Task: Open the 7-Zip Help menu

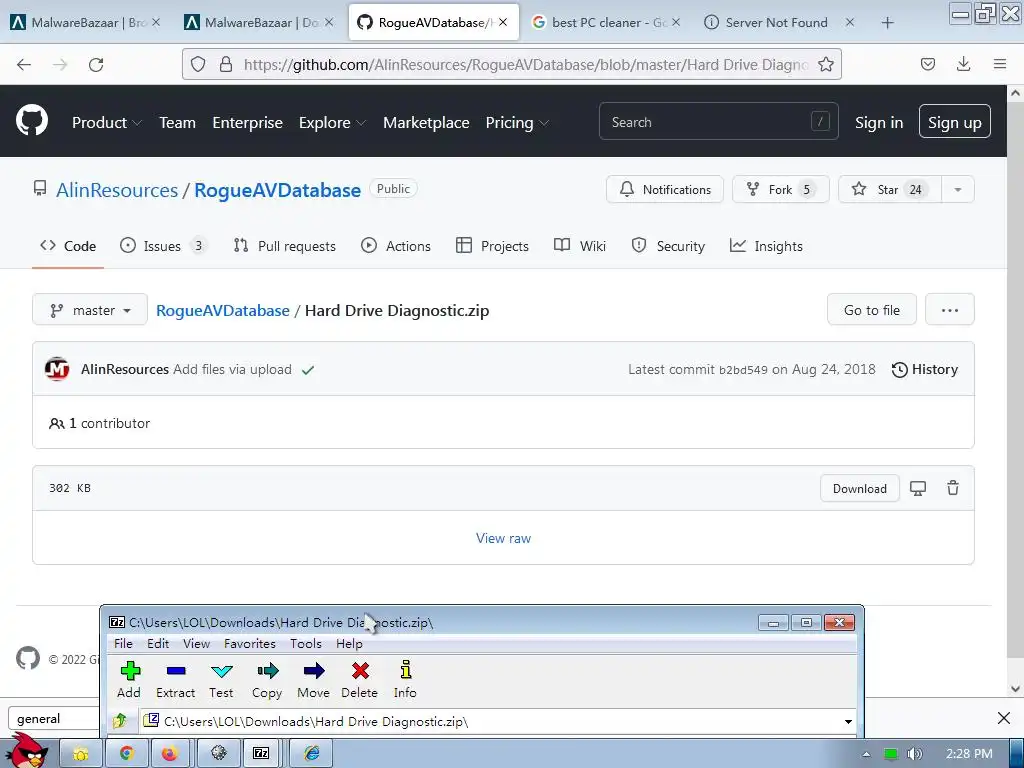Action: point(349,643)
